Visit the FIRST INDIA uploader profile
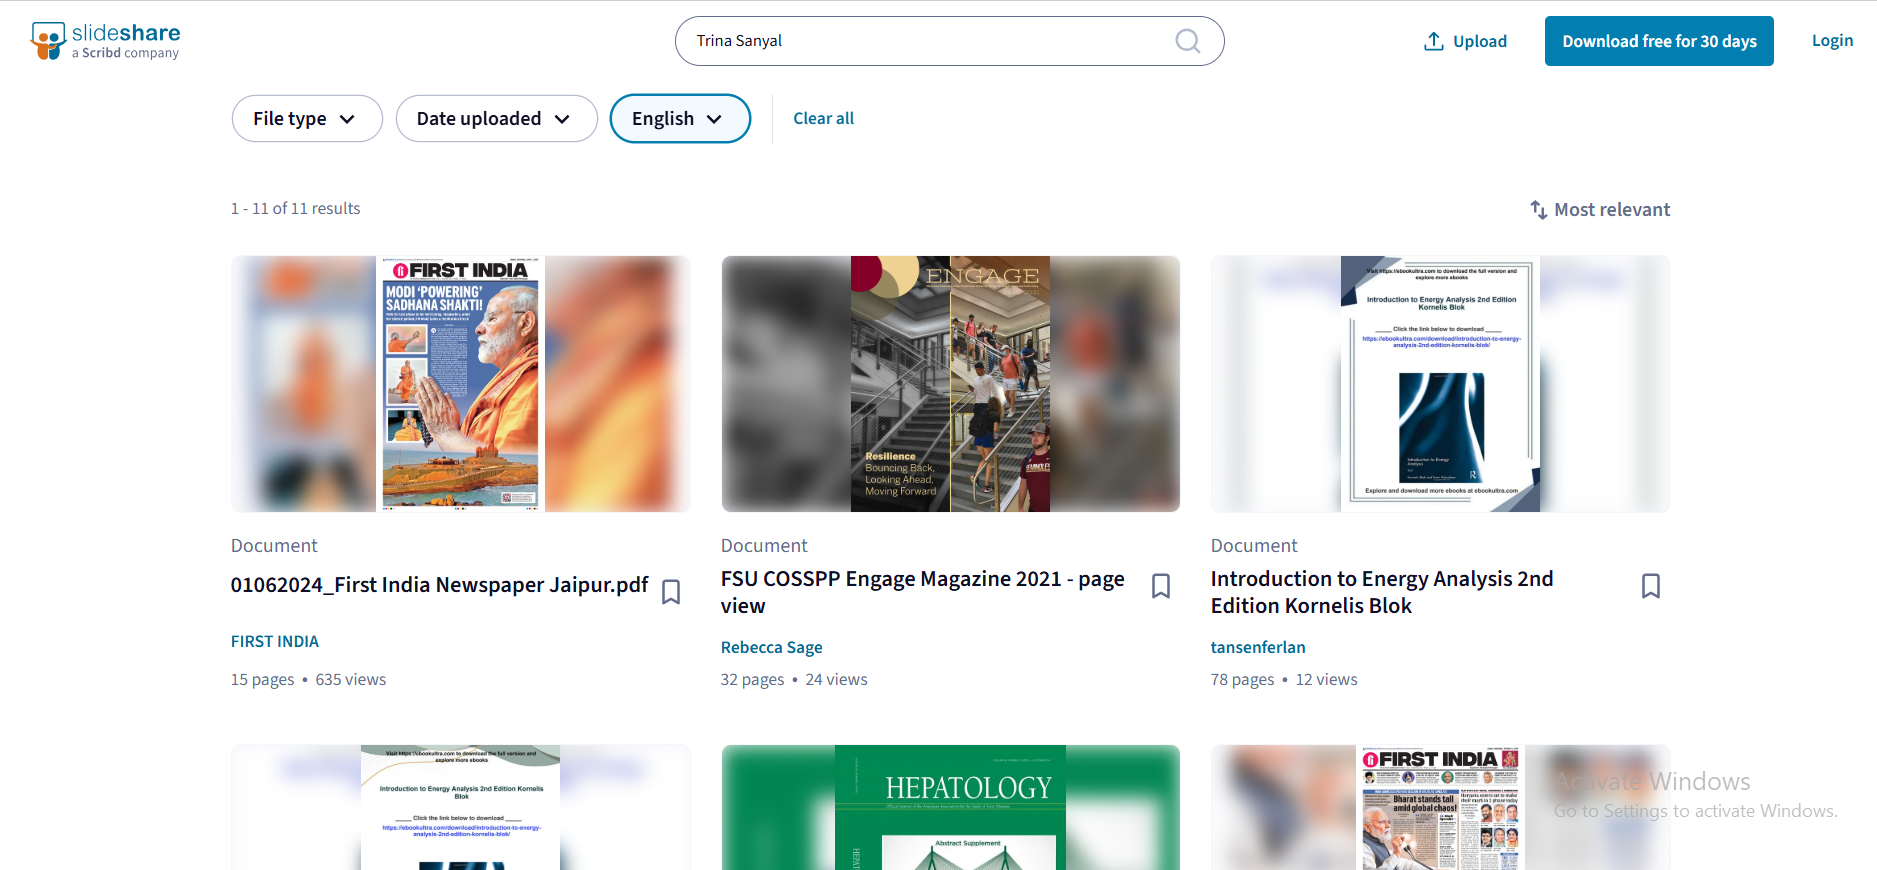The width and height of the screenshot is (1877, 870). click(x=275, y=641)
